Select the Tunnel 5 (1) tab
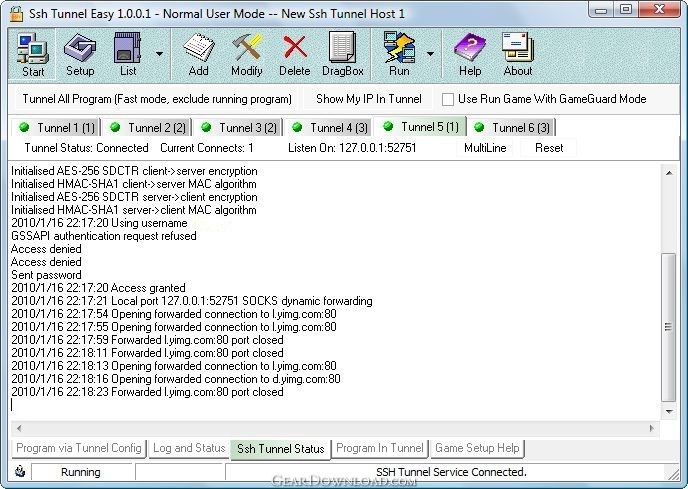The width and height of the screenshot is (688, 489). coord(420,127)
